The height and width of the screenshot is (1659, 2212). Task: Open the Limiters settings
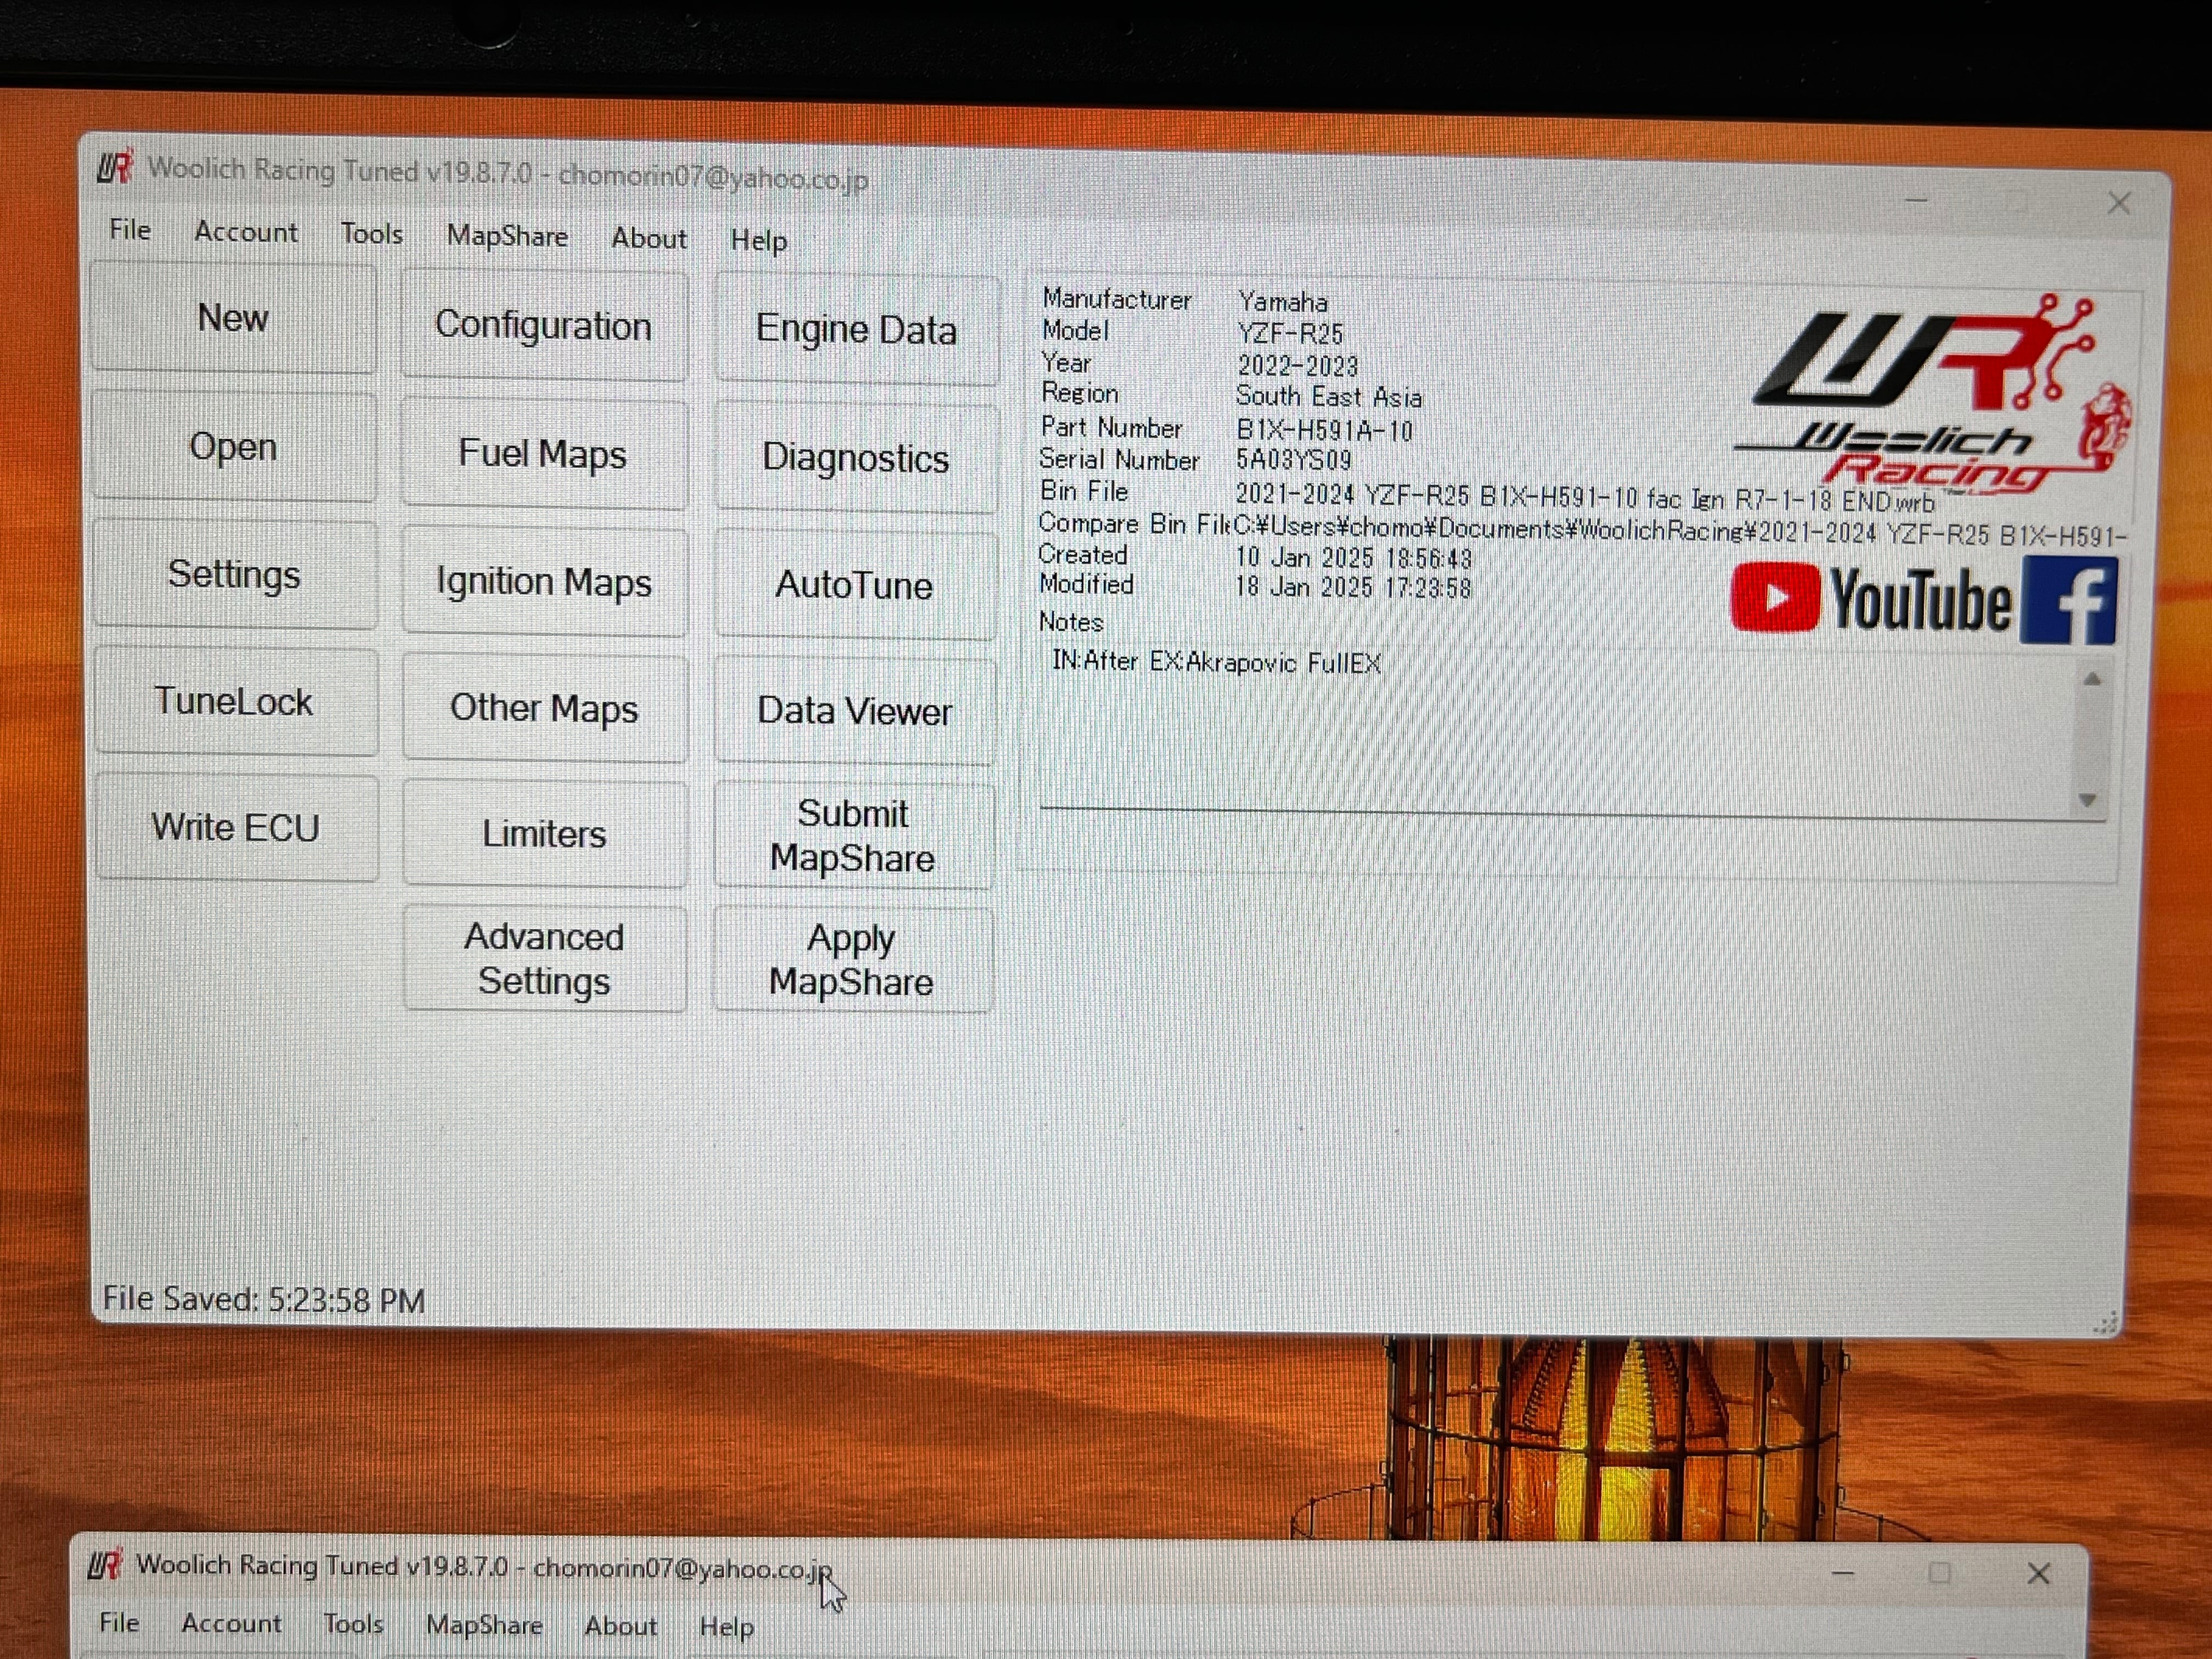pyautogui.click(x=543, y=834)
